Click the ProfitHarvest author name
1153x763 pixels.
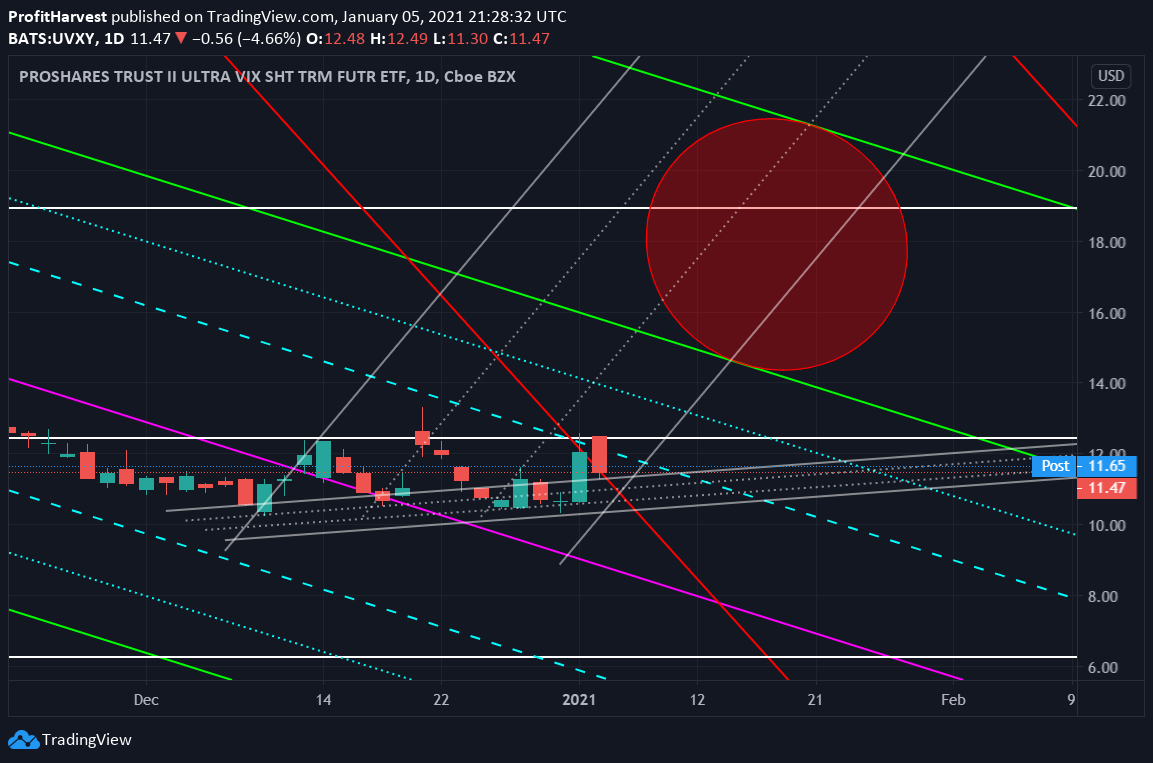tap(57, 16)
